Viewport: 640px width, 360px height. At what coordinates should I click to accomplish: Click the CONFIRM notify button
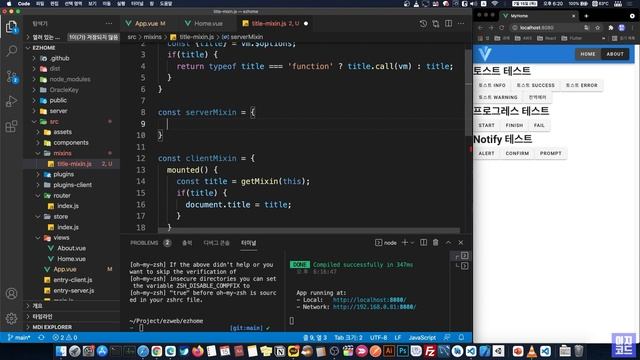(517, 153)
